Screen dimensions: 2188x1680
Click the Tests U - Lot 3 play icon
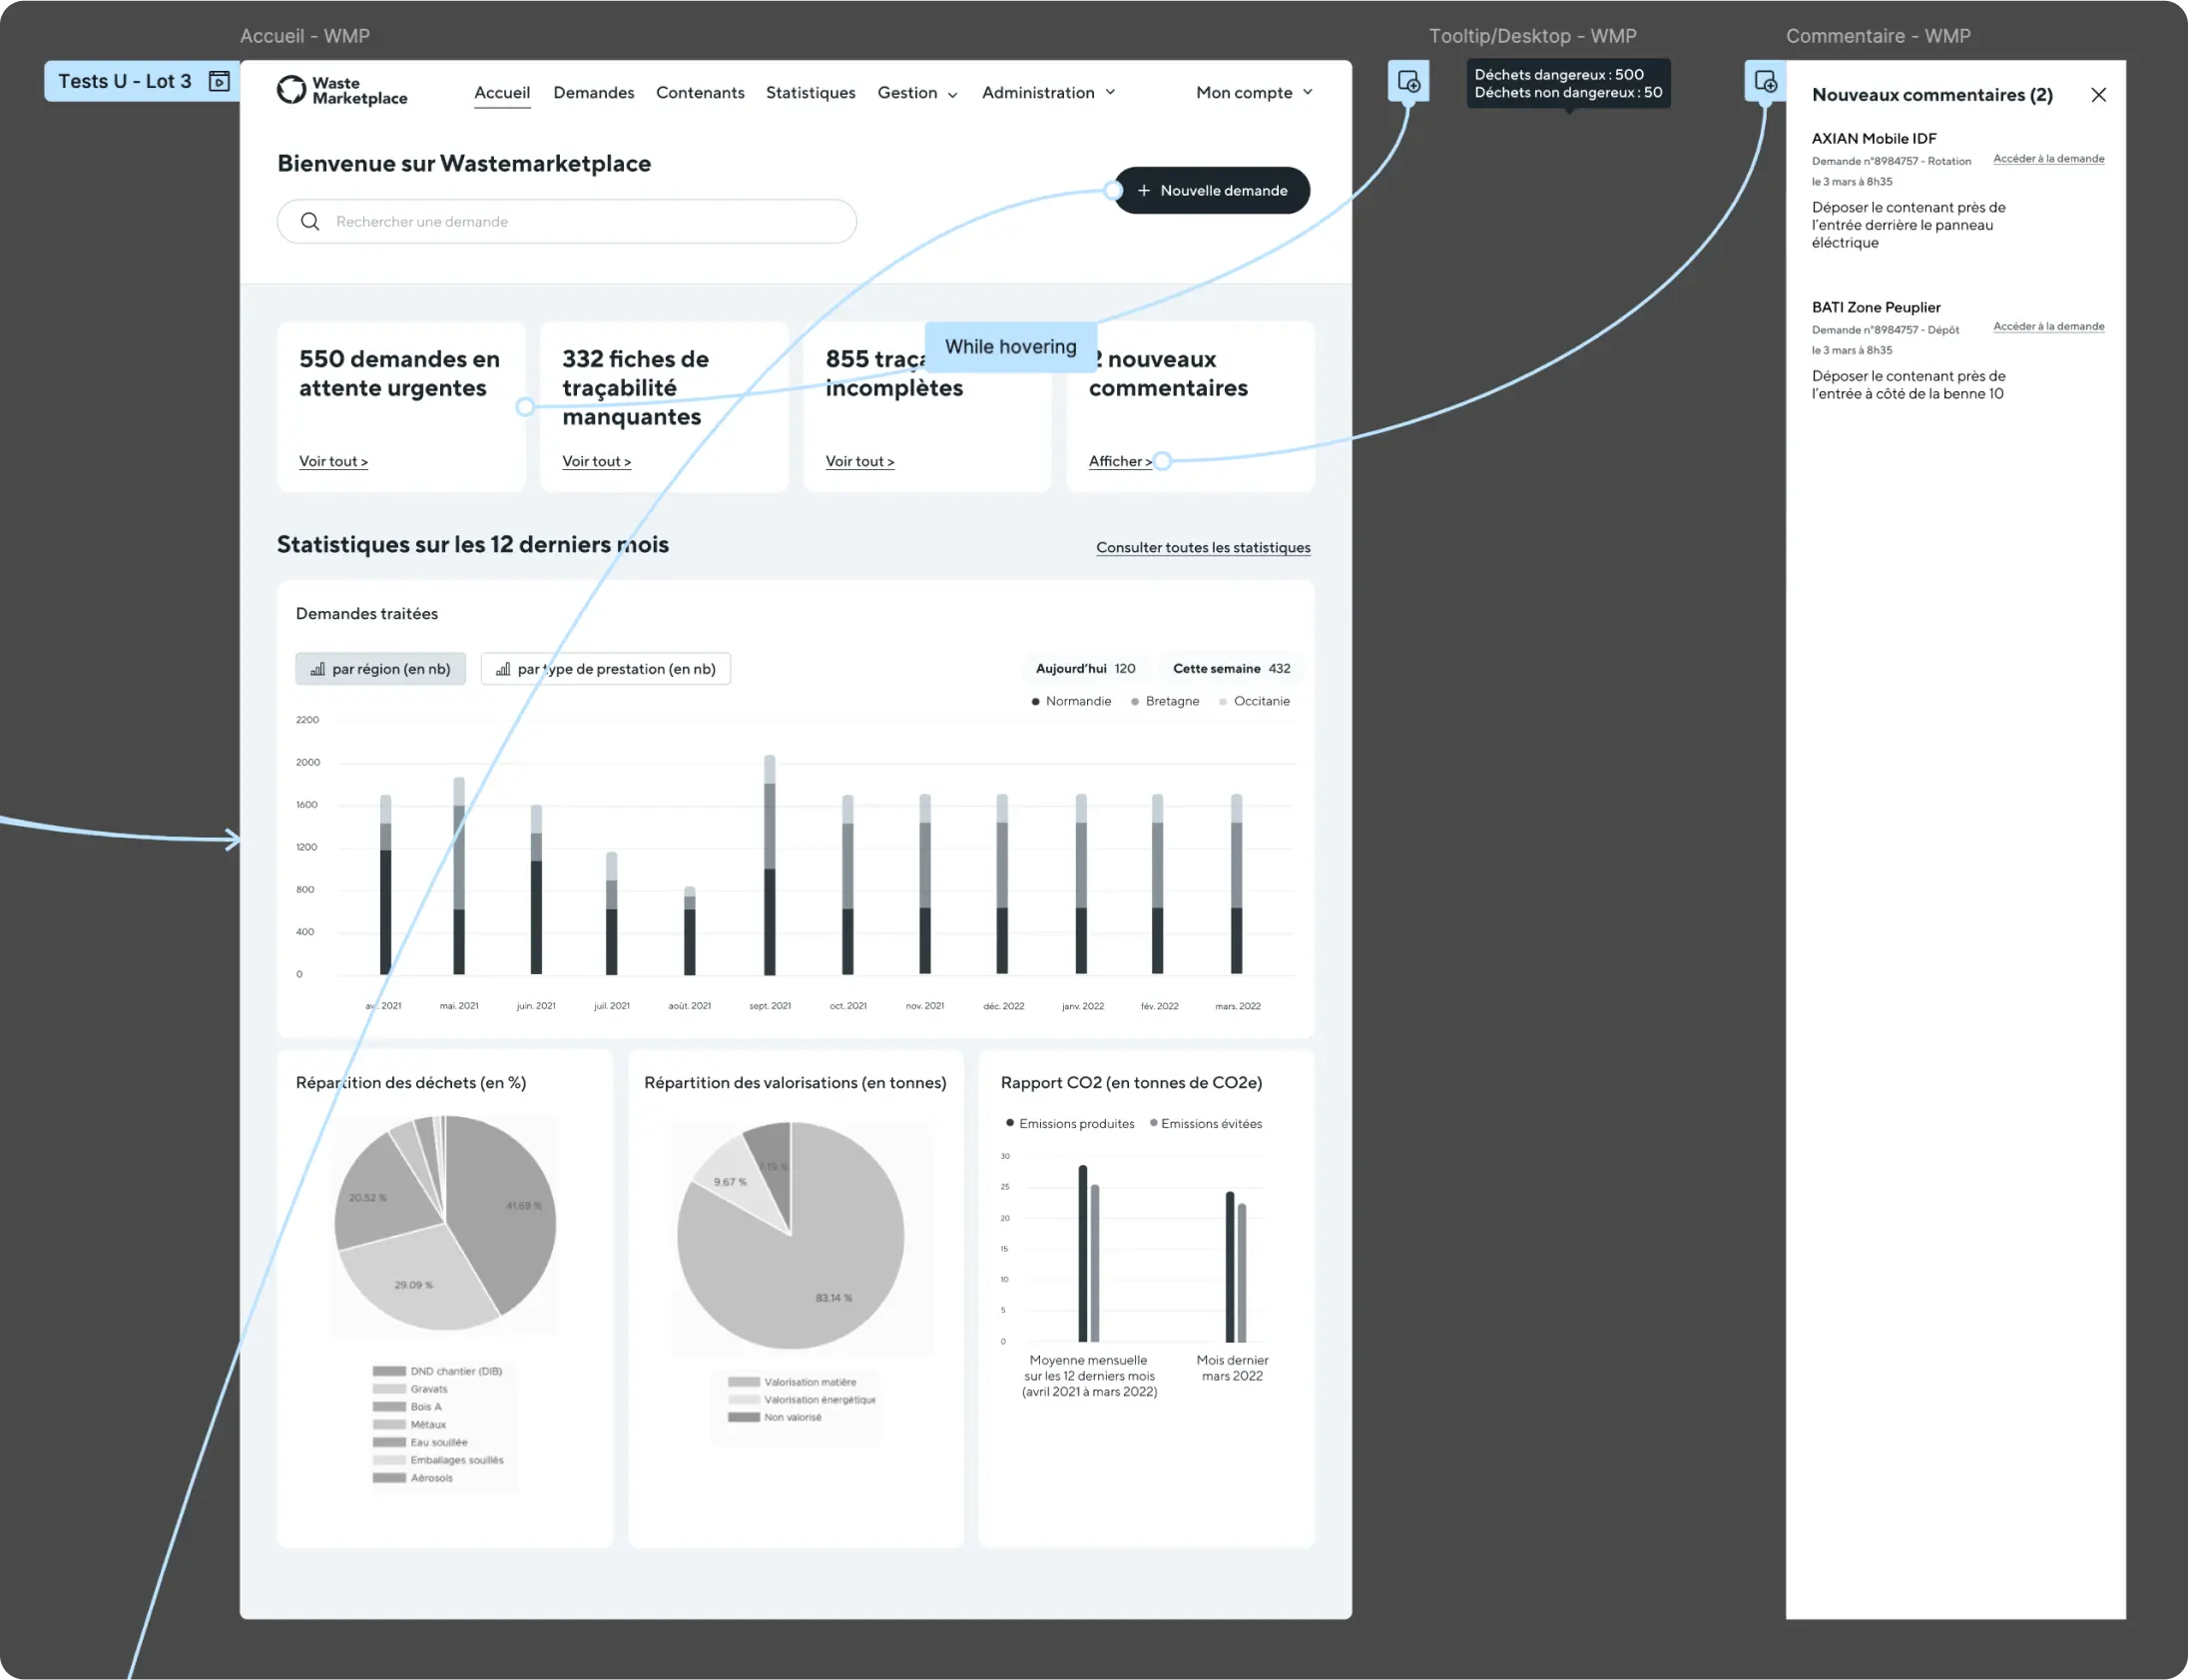[x=219, y=81]
